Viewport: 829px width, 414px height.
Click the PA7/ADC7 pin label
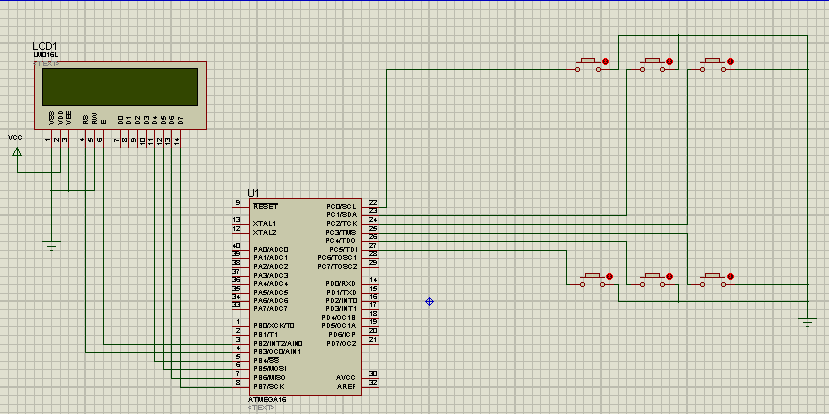(271, 308)
